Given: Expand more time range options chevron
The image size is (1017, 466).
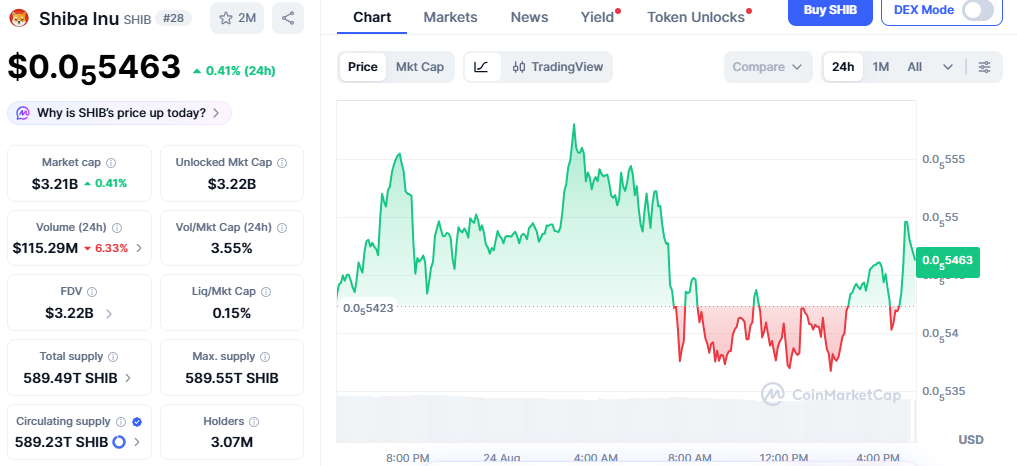Looking at the screenshot, I should [x=948, y=67].
